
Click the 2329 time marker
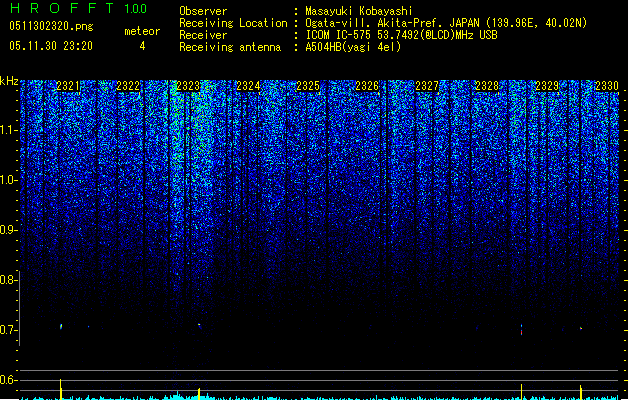pos(547,86)
